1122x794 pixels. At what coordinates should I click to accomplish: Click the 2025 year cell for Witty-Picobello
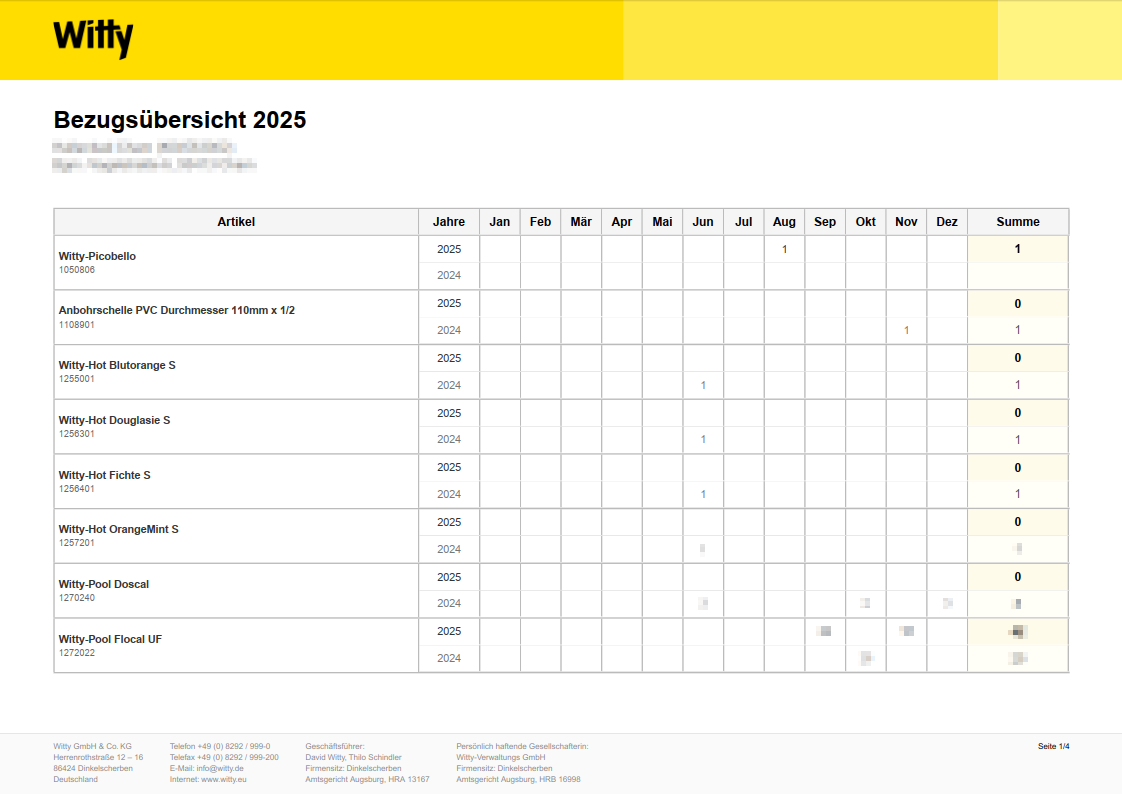click(x=449, y=249)
